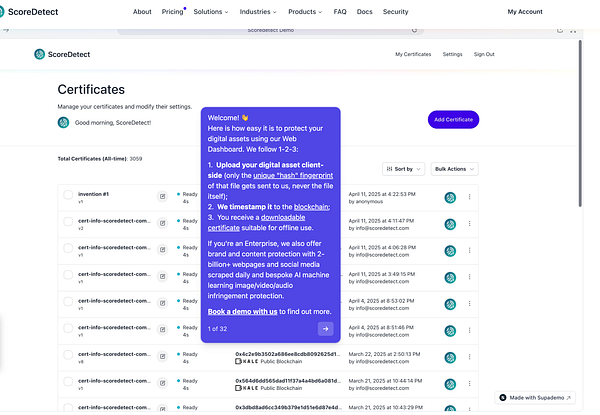
Task: Click the avatar icon in the March 22 row
Action: pos(450,358)
